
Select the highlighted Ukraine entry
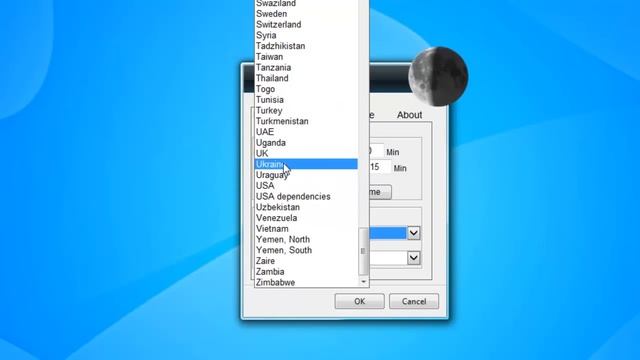click(306, 164)
